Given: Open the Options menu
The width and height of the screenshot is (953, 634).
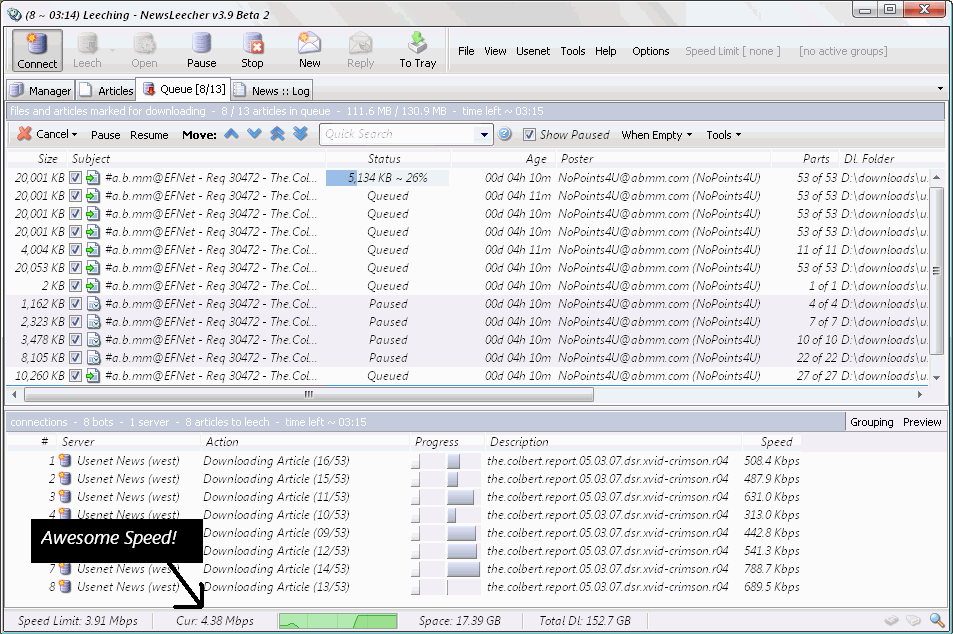Looking at the screenshot, I should tap(650, 51).
